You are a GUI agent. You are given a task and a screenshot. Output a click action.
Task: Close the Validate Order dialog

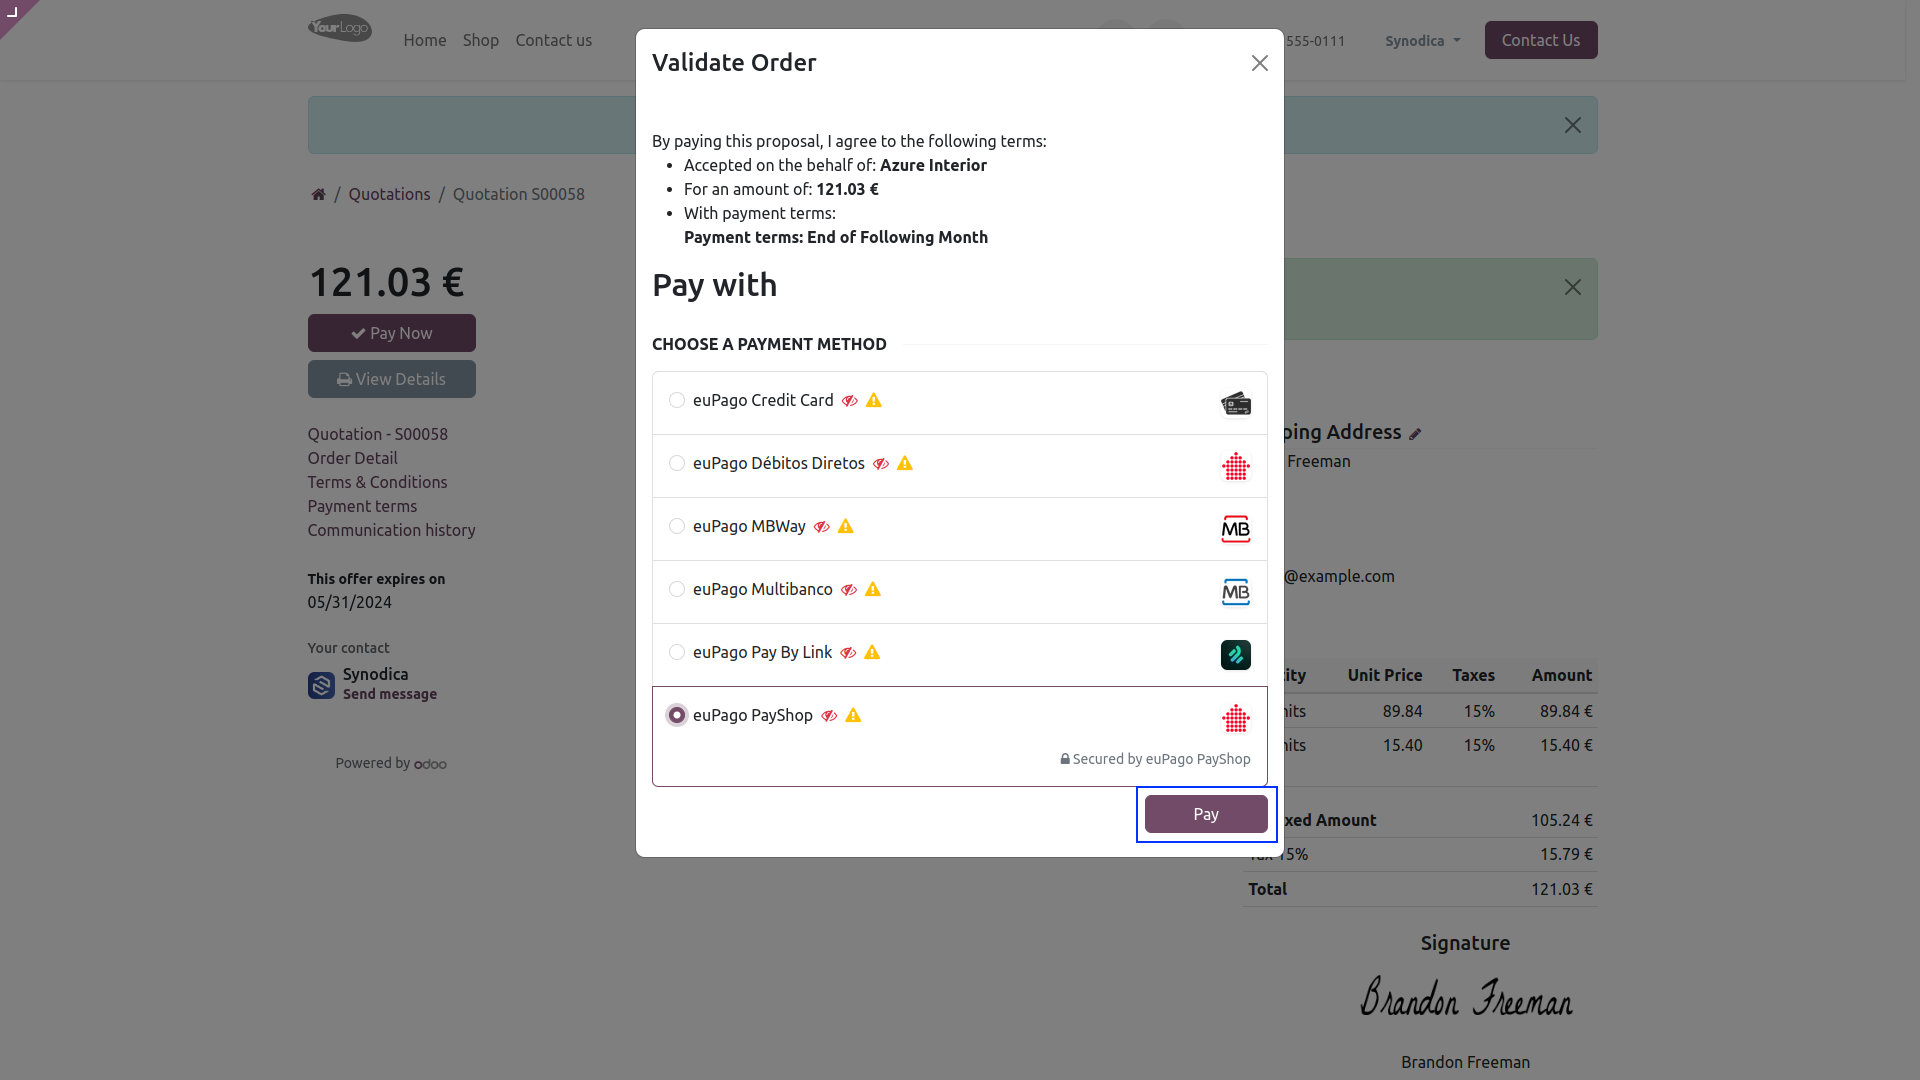(x=1260, y=63)
